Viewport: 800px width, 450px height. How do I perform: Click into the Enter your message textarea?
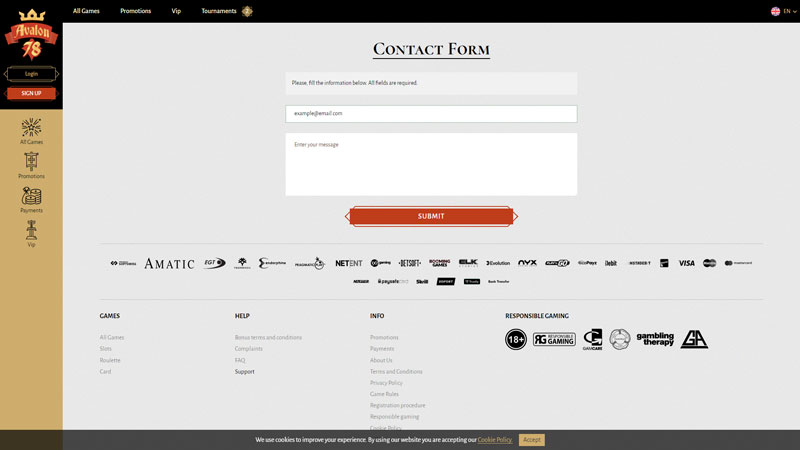(x=430, y=165)
